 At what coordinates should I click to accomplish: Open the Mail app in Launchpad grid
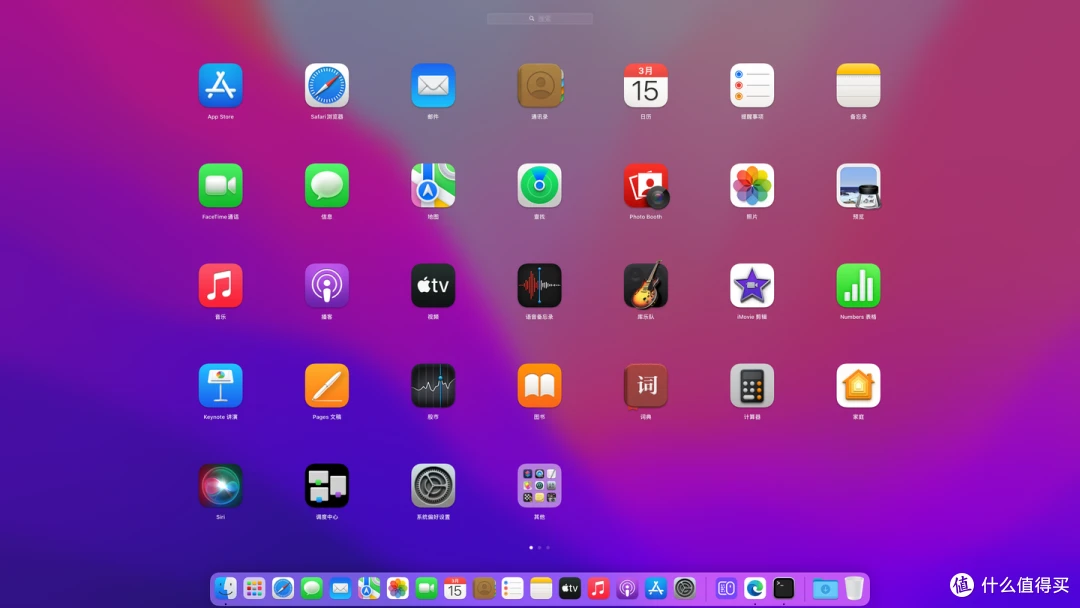433,85
